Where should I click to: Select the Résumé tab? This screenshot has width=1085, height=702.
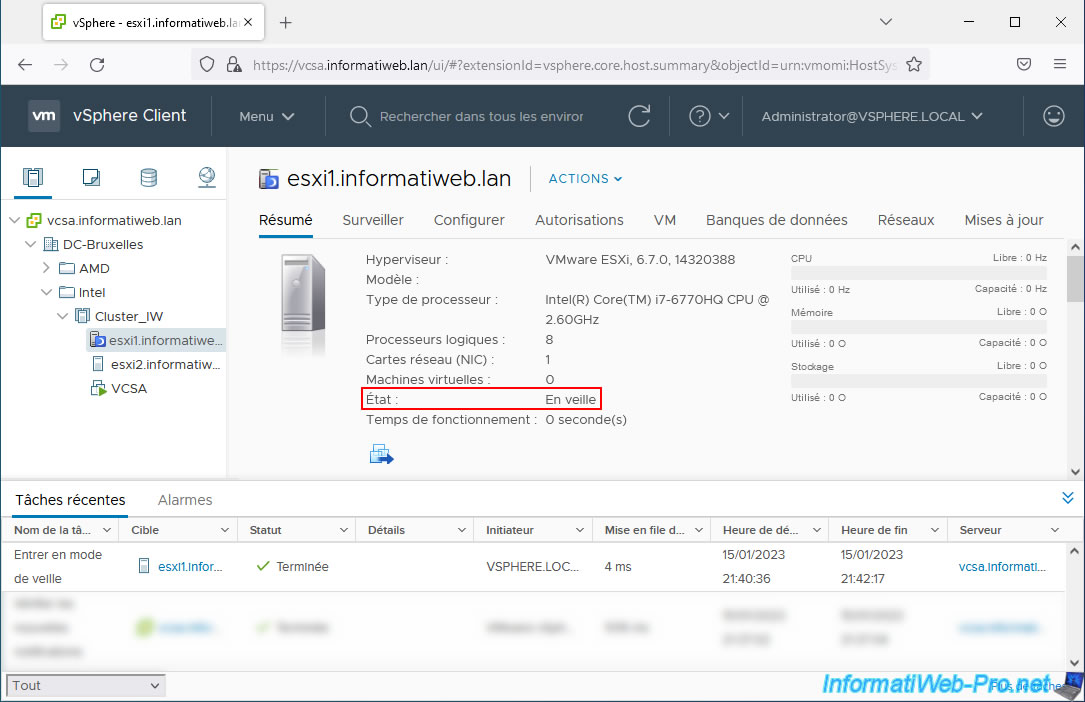[x=286, y=220]
